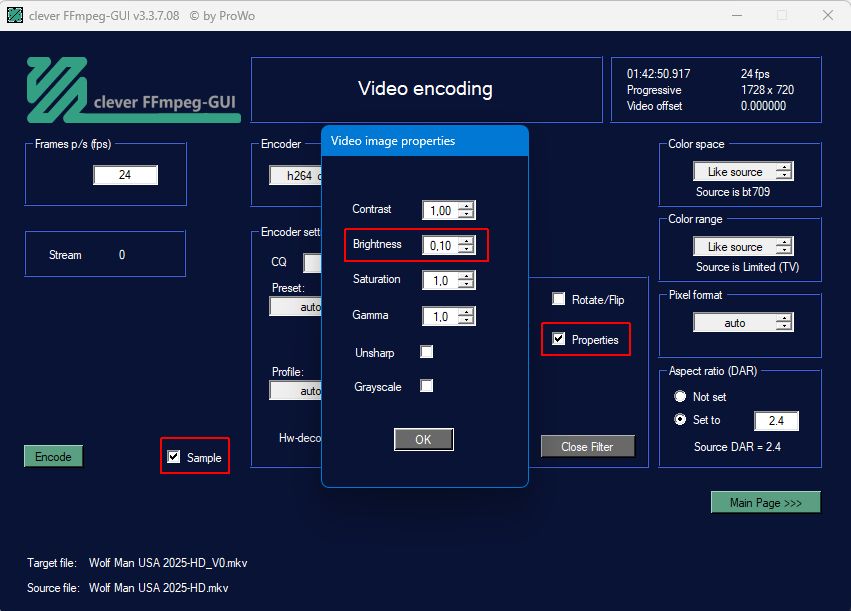
Task: Decrease Brightness with its down arrow
Action: pos(466,249)
